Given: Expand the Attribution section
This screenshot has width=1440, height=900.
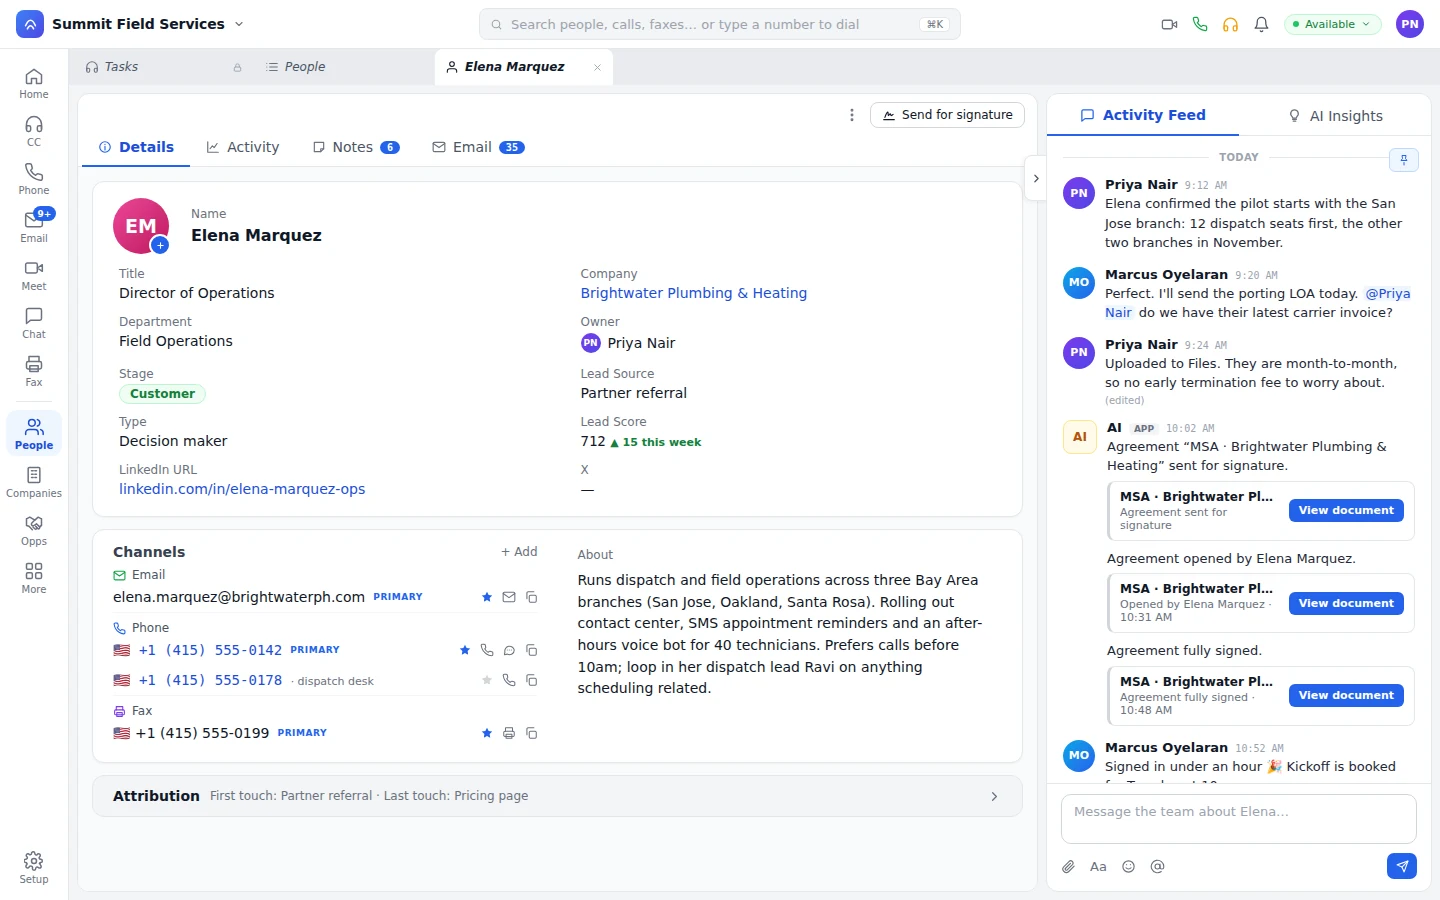Looking at the screenshot, I should coord(557,796).
